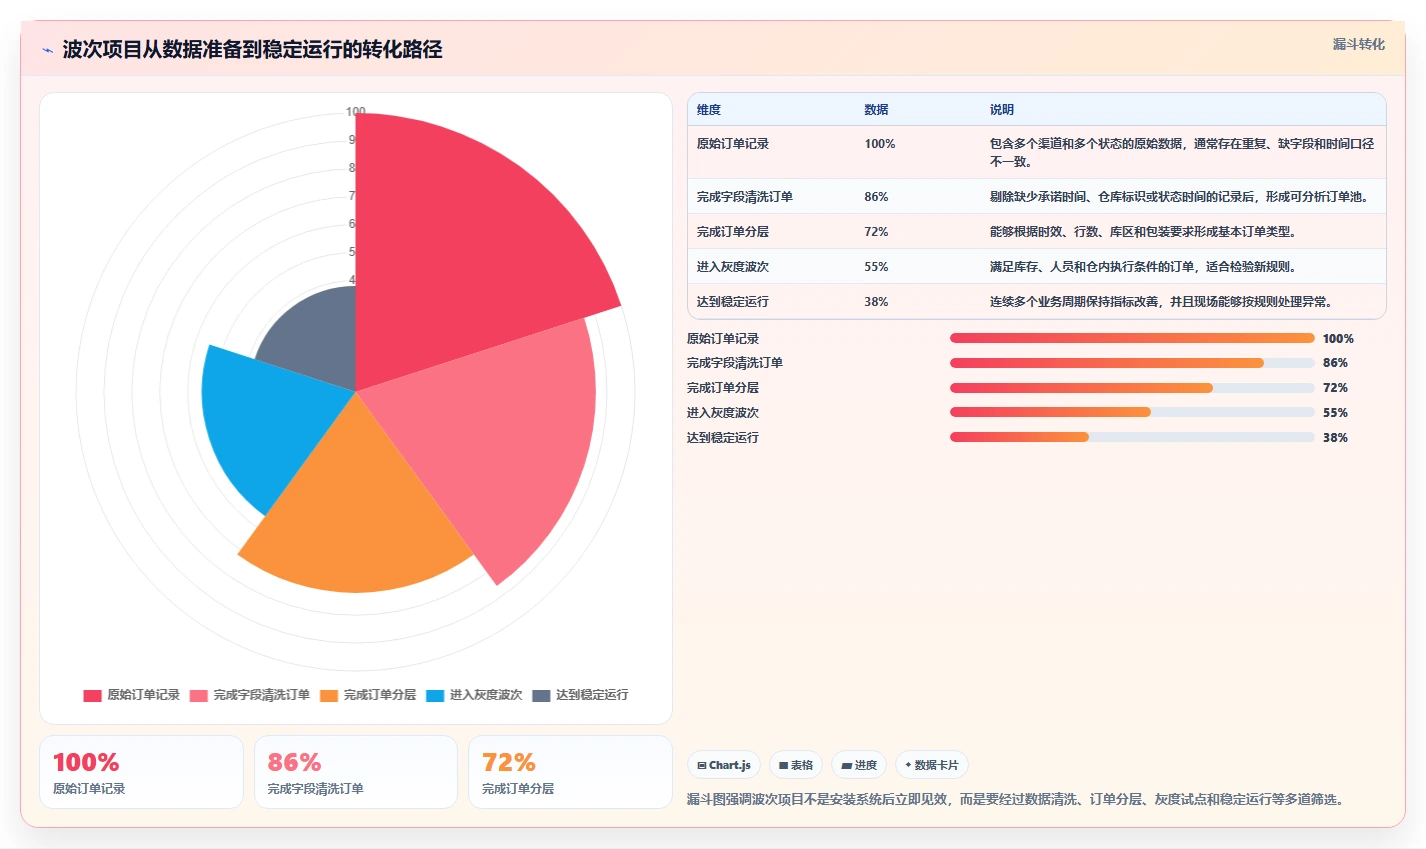Toggle the 进入灰度波次 legend blue swatch
The height and width of the screenshot is (849, 1426).
pos(435,695)
